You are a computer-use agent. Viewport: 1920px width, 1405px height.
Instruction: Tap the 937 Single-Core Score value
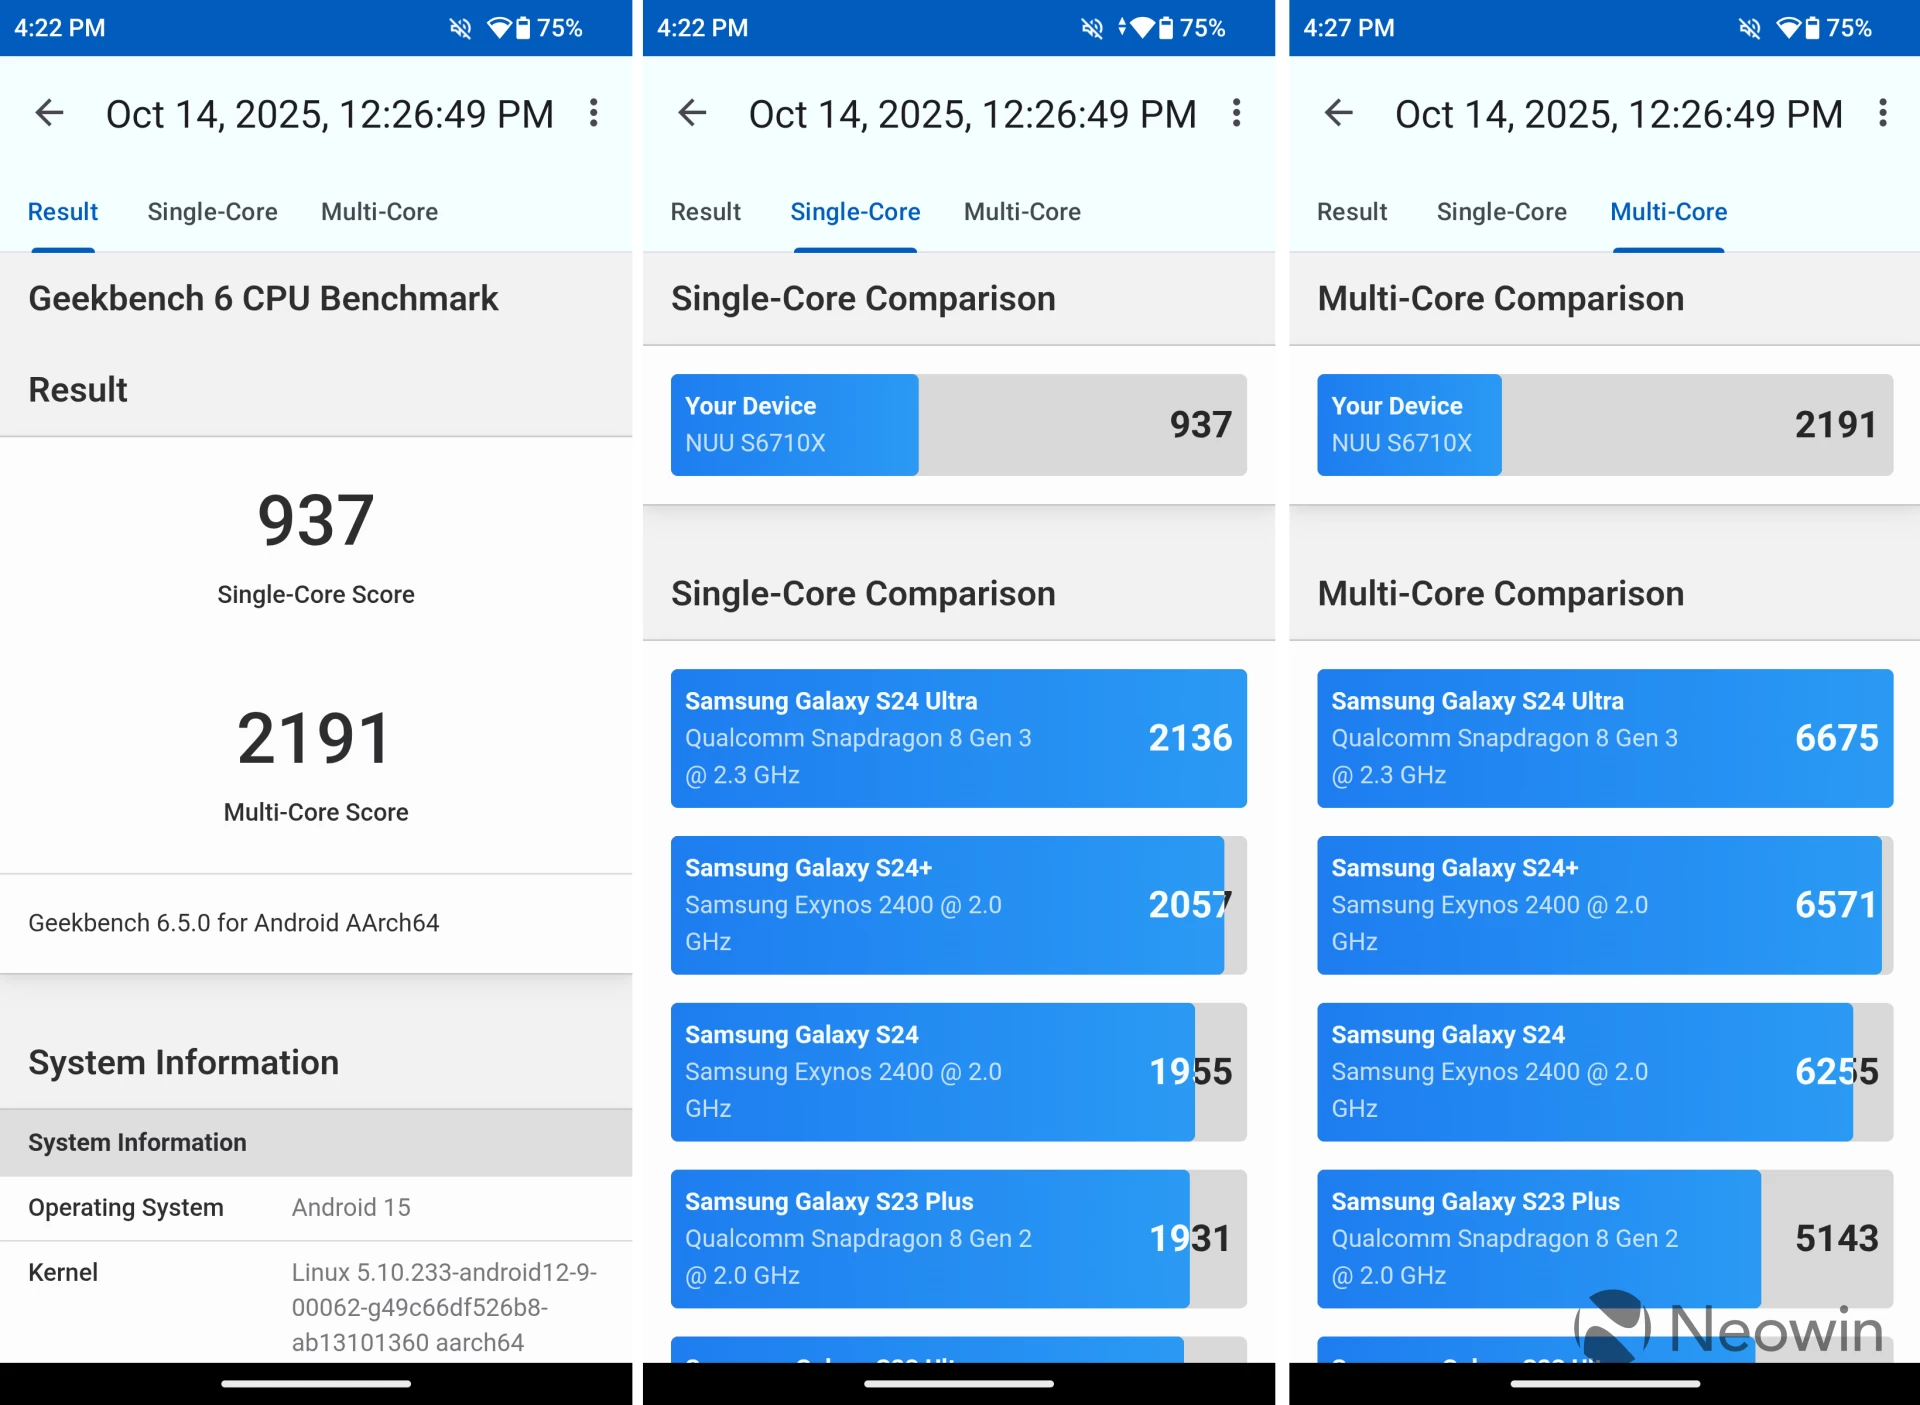(x=316, y=521)
